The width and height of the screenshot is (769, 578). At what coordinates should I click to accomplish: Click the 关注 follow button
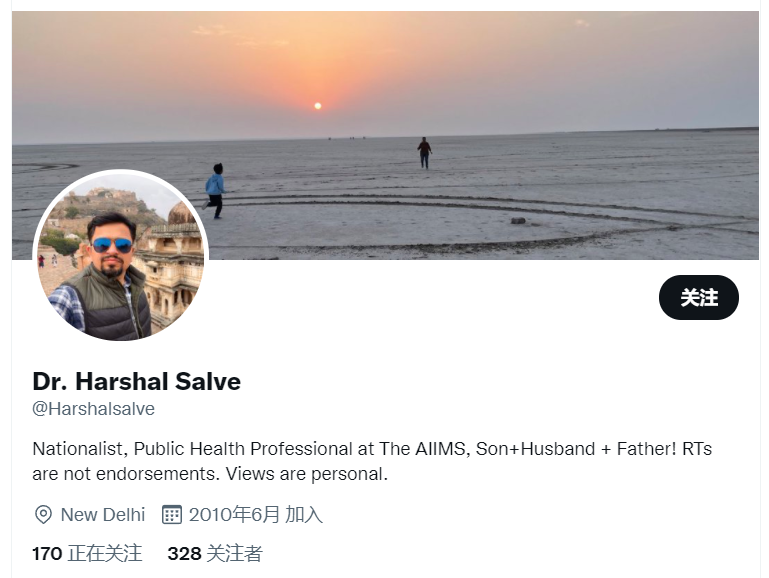698,298
